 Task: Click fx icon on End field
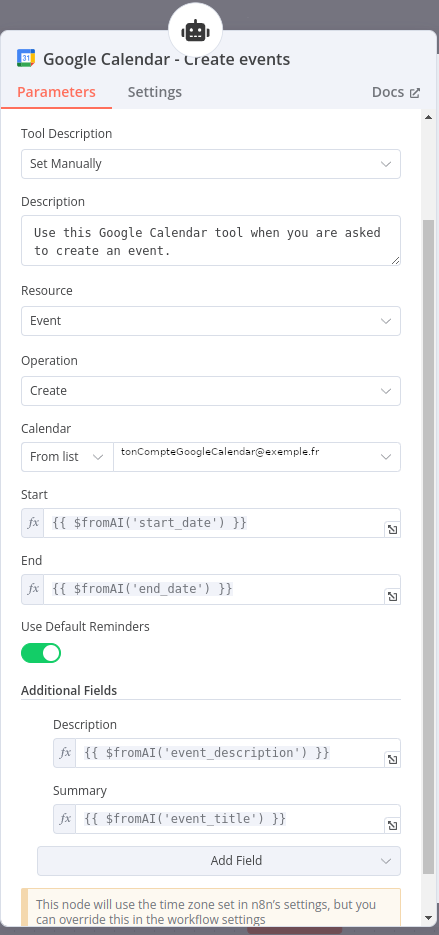tap(33, 589)
